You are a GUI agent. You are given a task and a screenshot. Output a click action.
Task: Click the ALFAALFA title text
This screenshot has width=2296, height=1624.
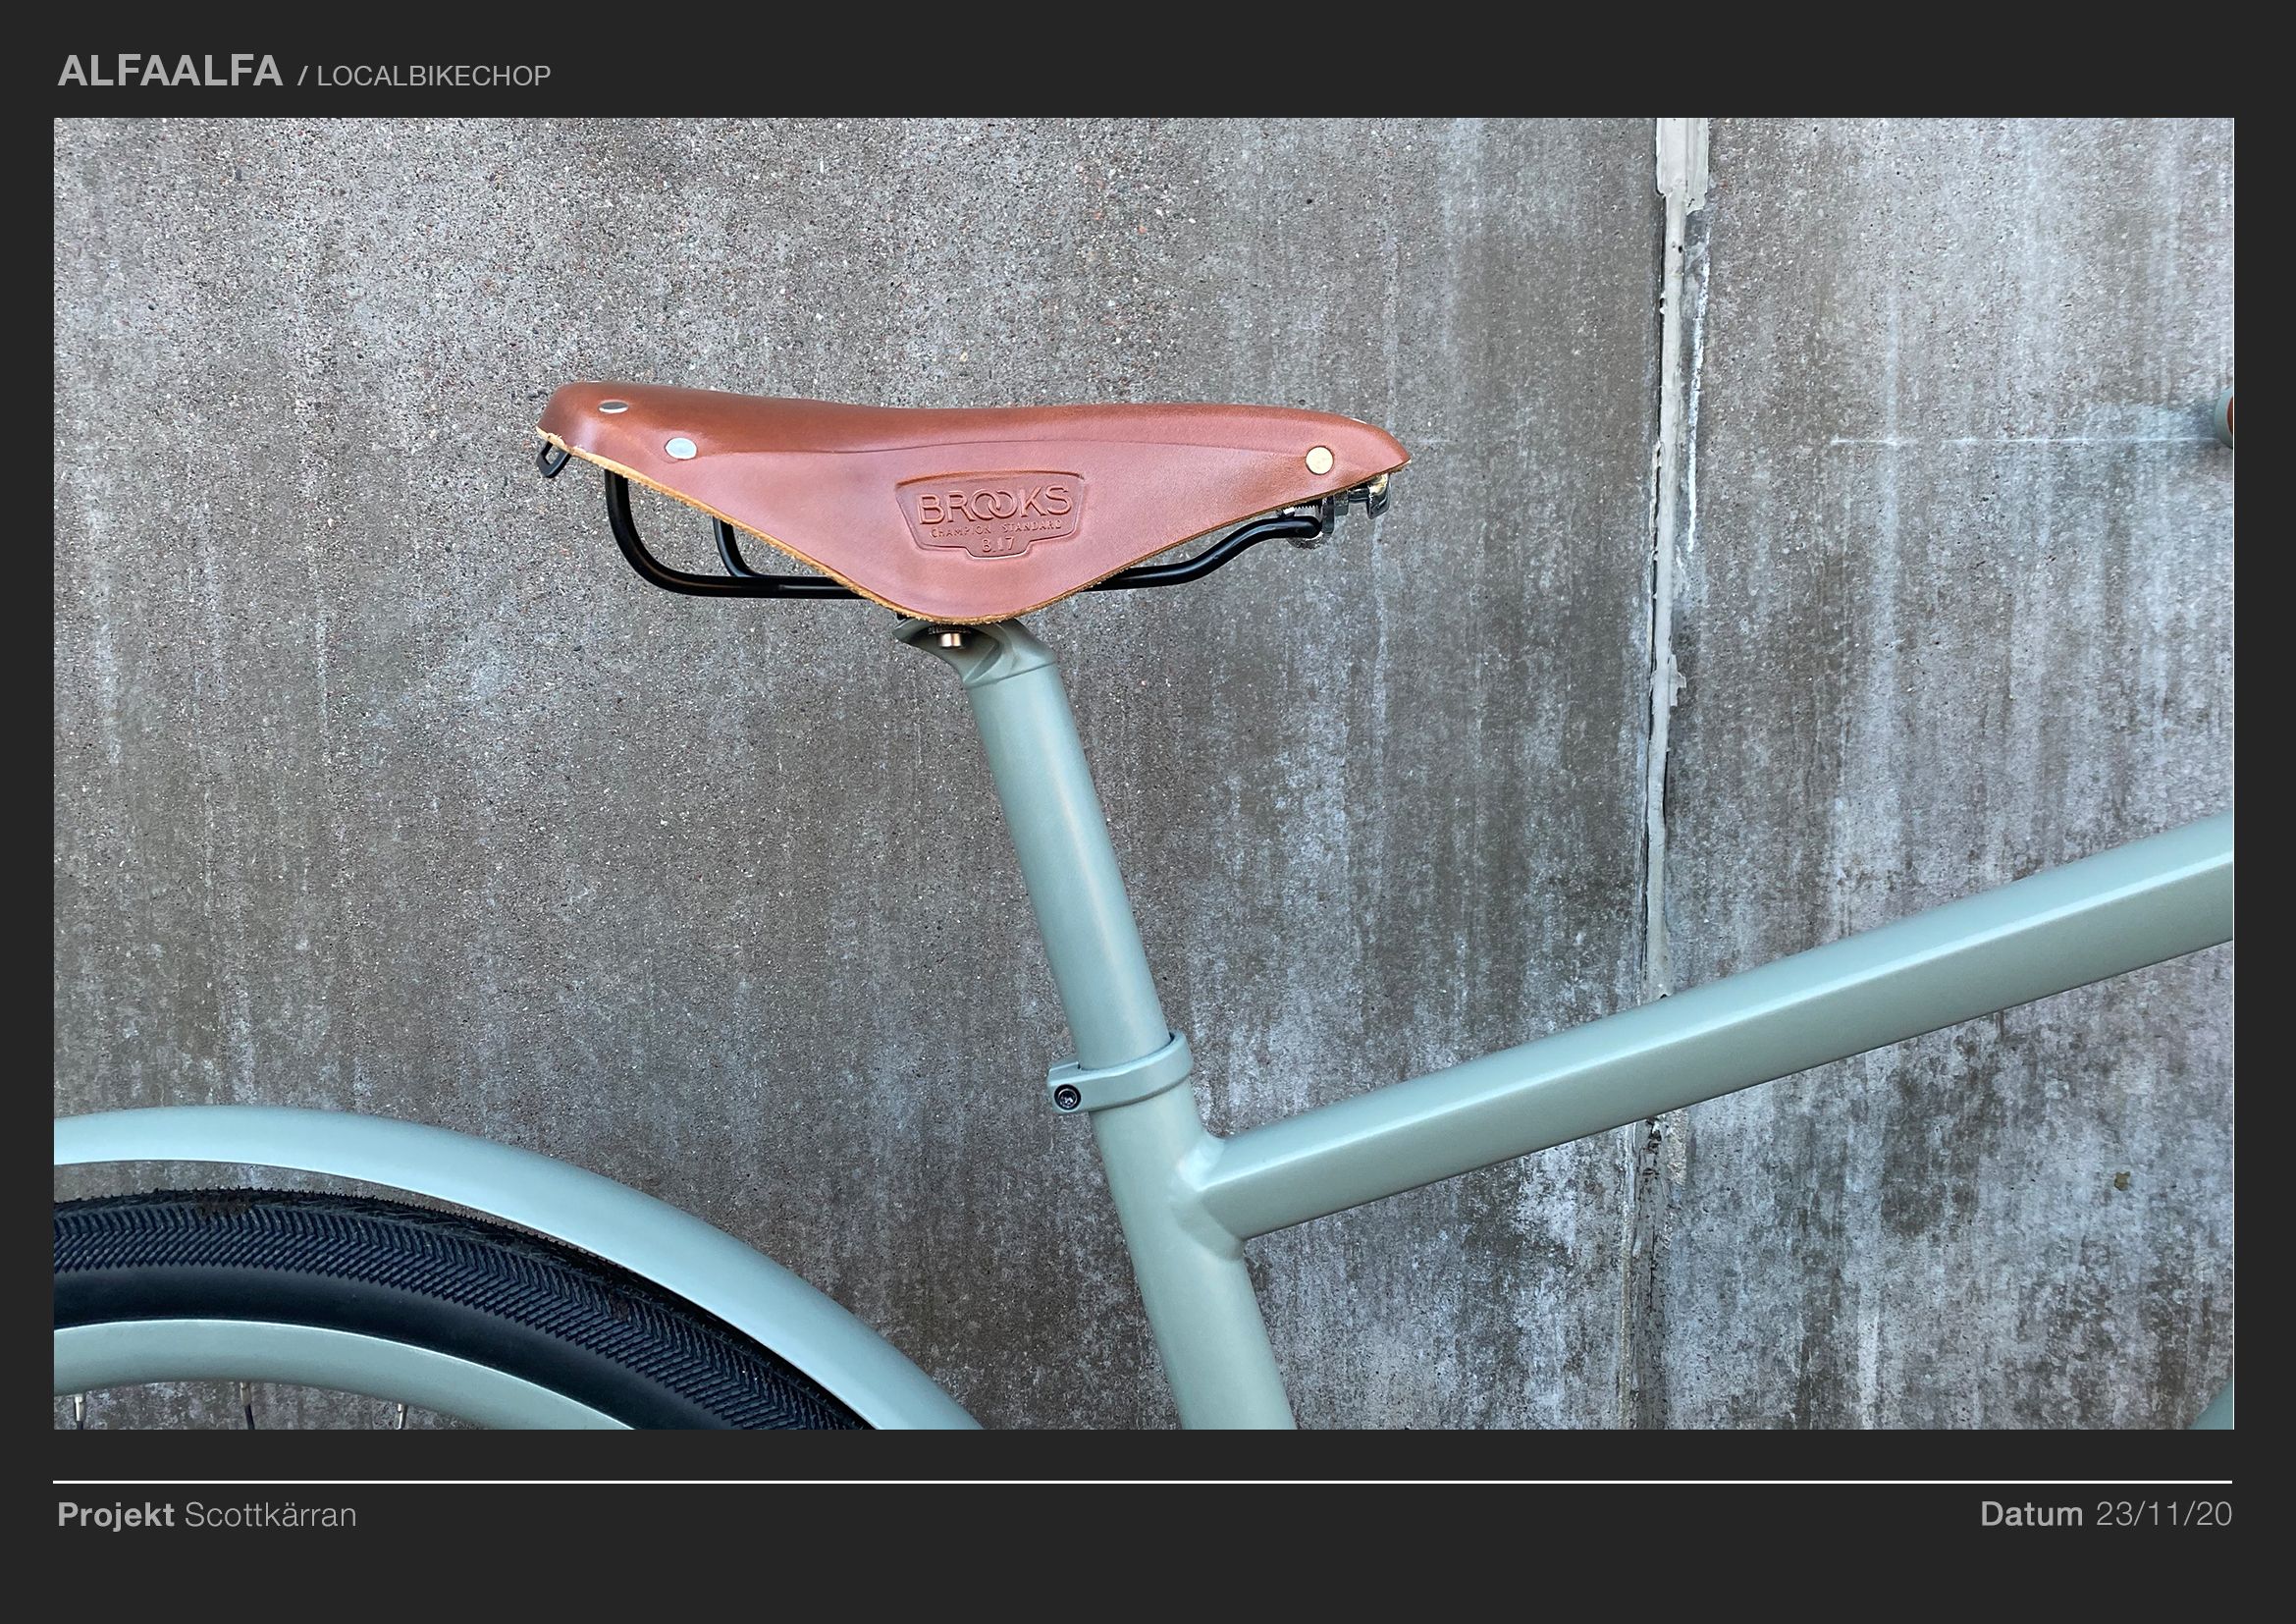coord(170,72)
